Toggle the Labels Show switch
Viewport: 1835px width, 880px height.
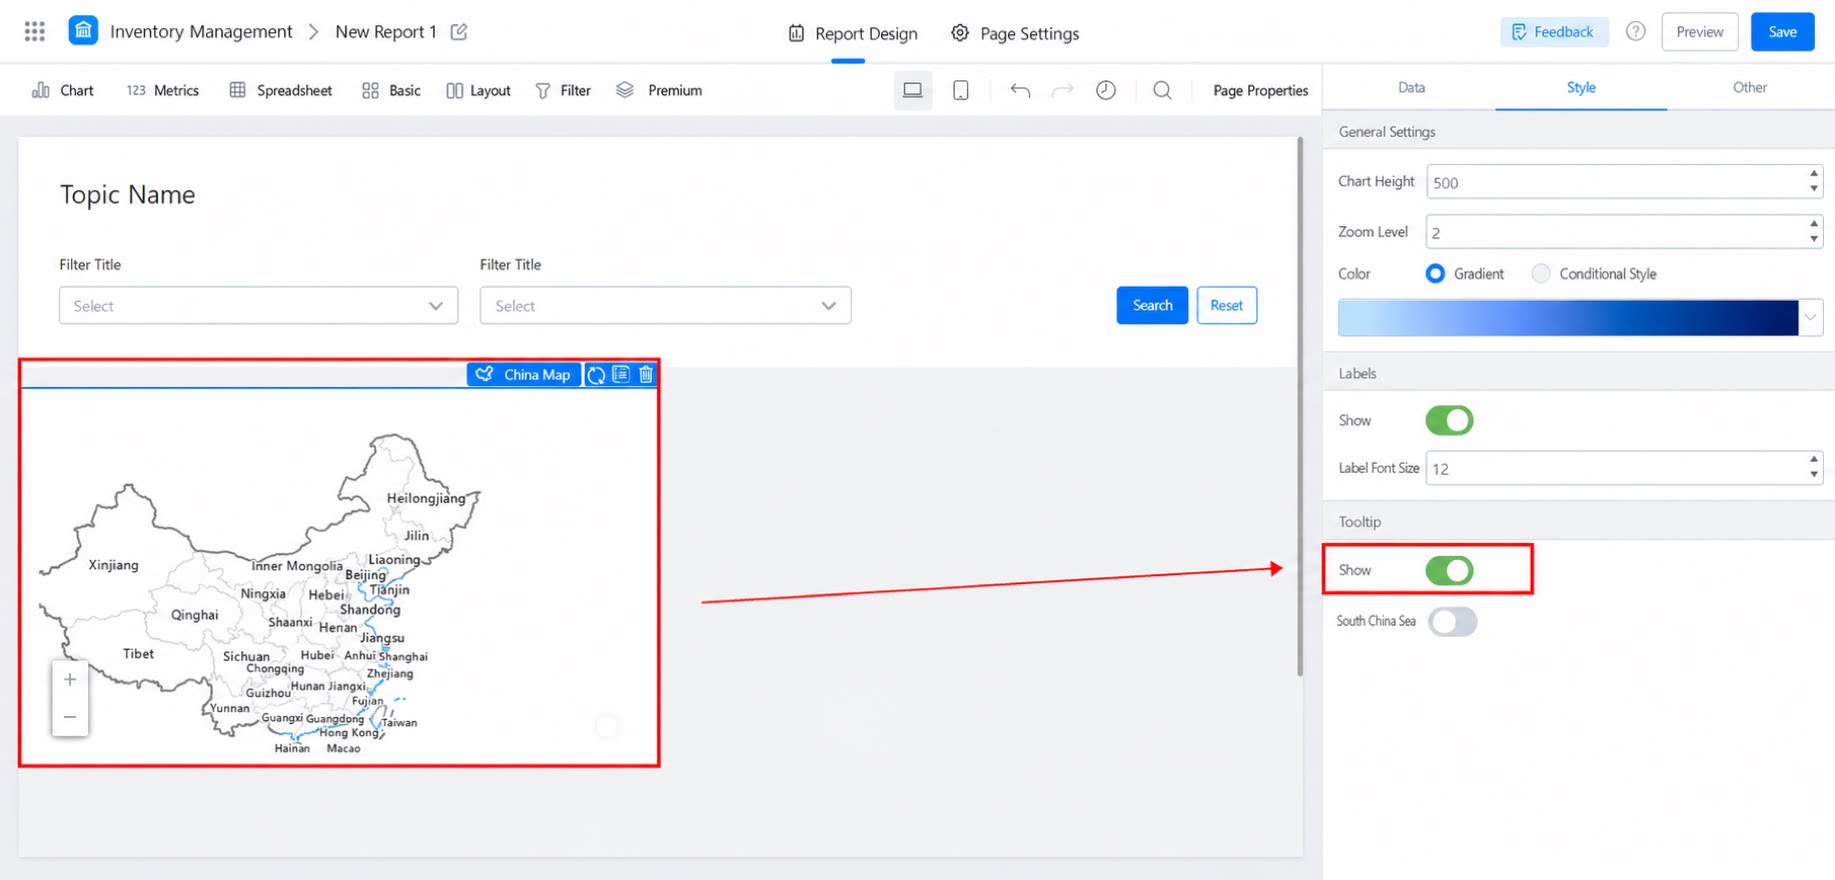tap(1449, 420)
